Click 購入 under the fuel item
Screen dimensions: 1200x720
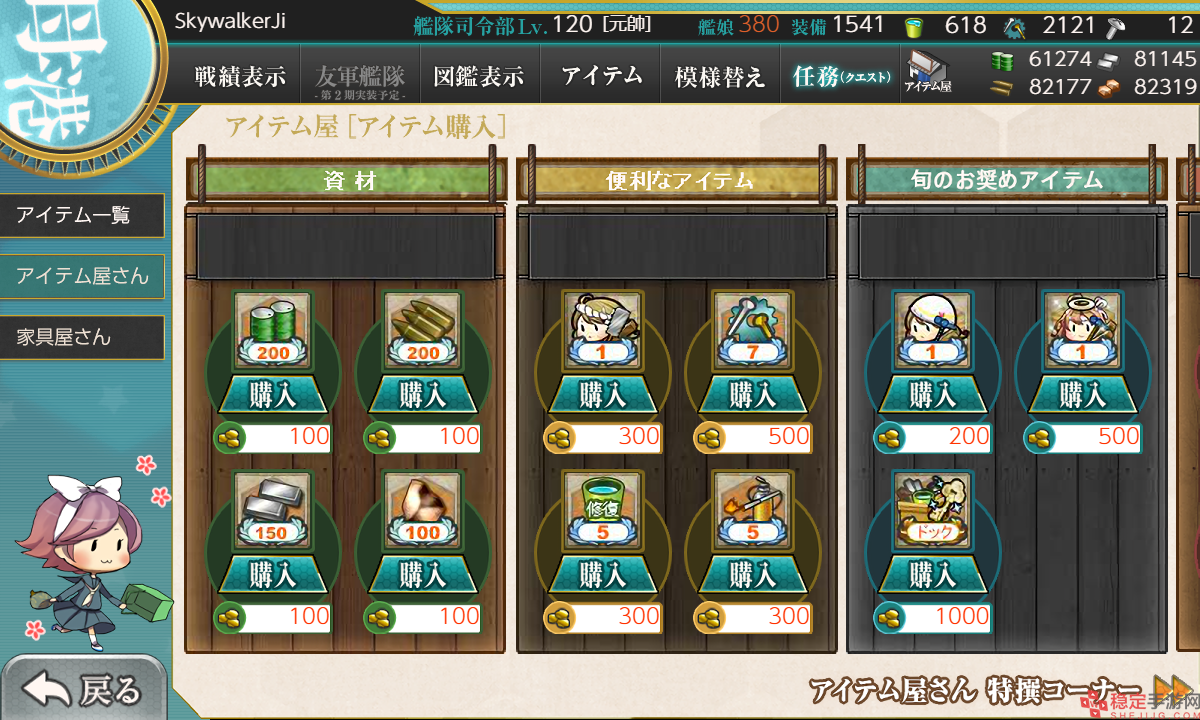272,395
